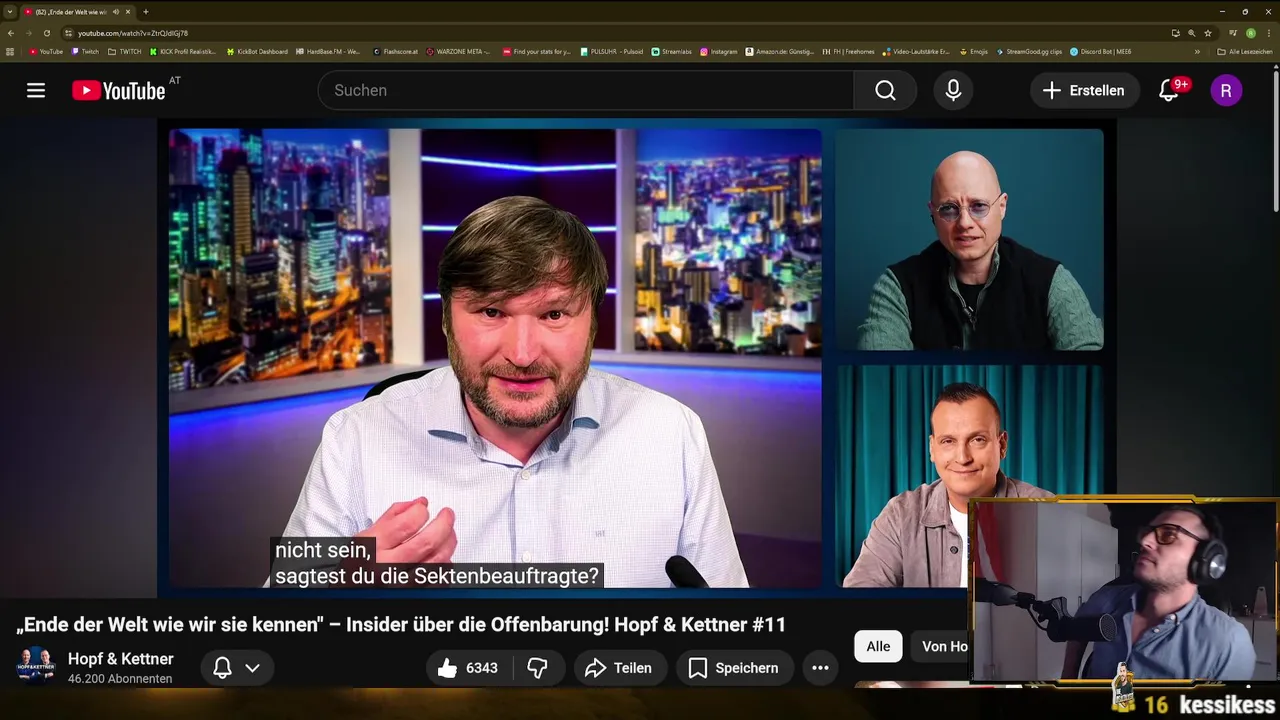Bookmark this page with the star

1208,33
